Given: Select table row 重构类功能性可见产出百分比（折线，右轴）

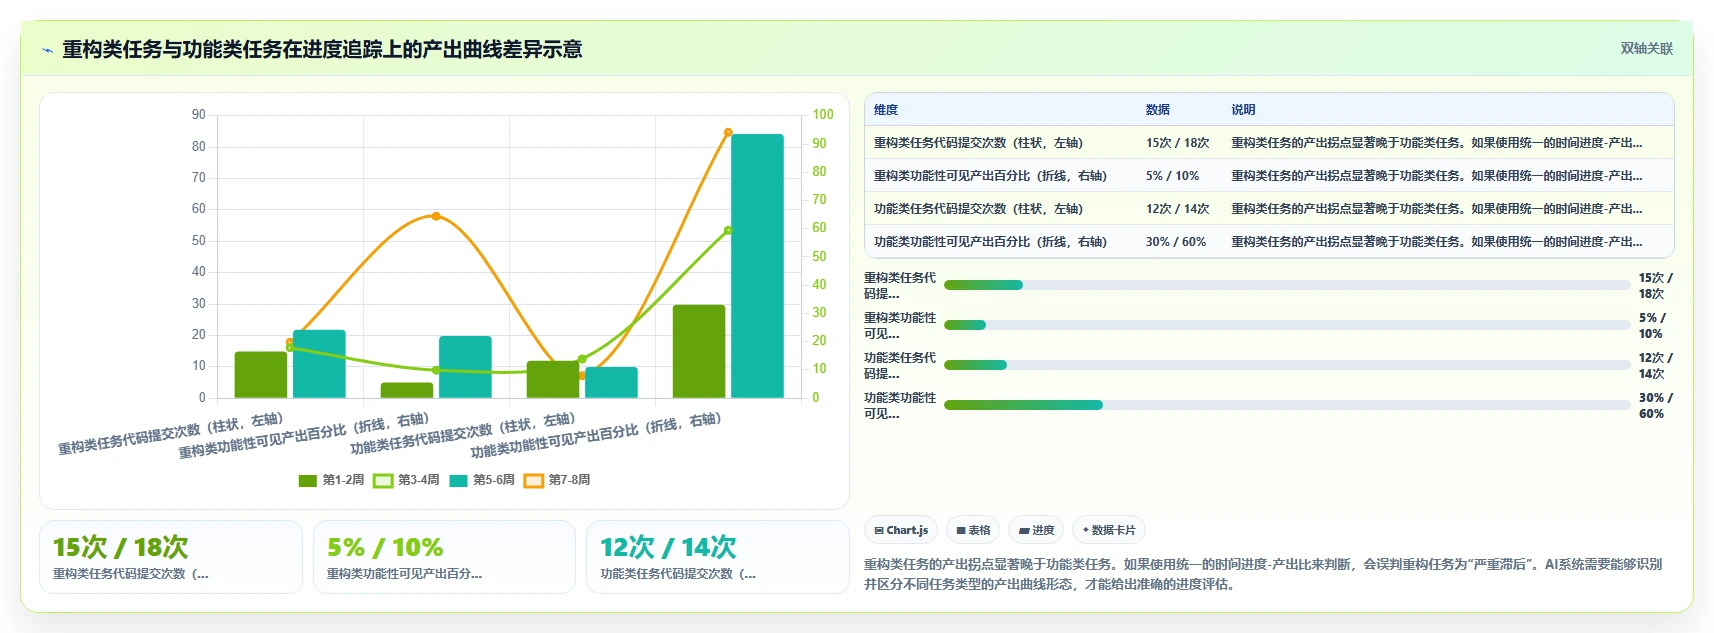Looking at the screenshot, I should 1269,176.
